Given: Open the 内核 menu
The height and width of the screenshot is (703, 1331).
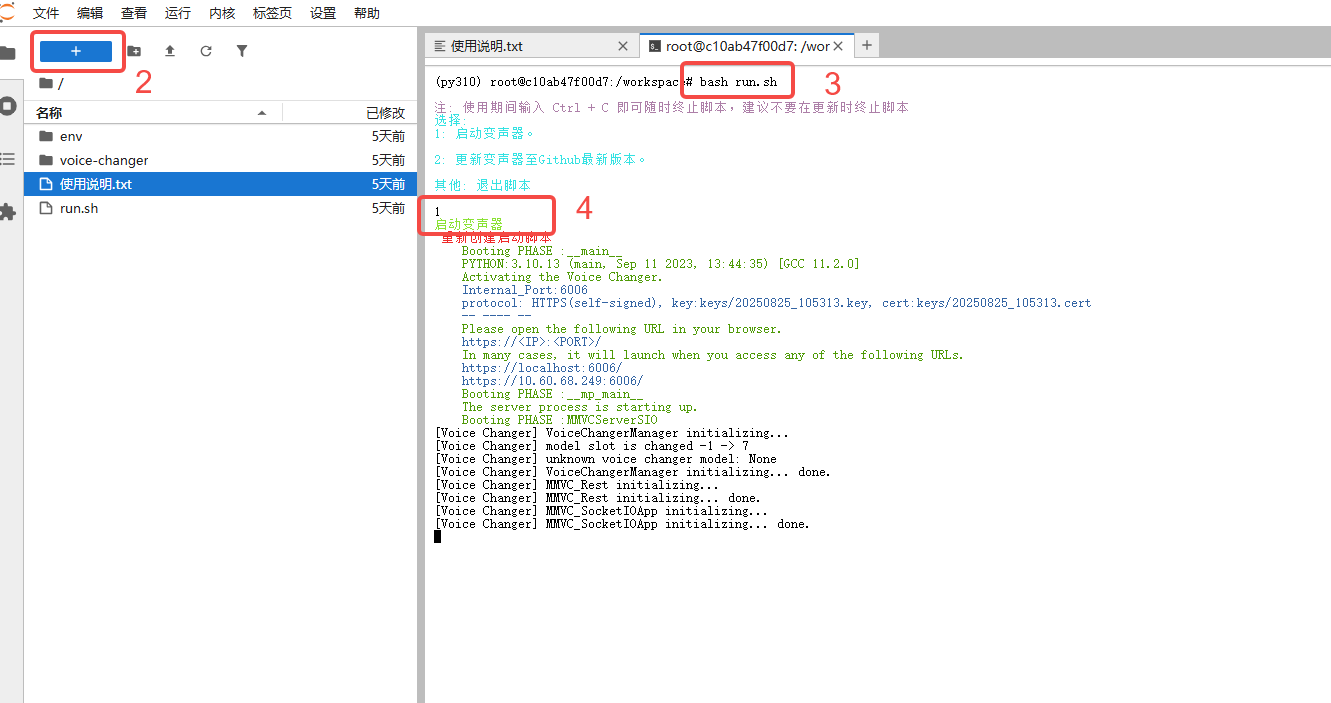Looking at the screenshot, I should pos(222,13).
